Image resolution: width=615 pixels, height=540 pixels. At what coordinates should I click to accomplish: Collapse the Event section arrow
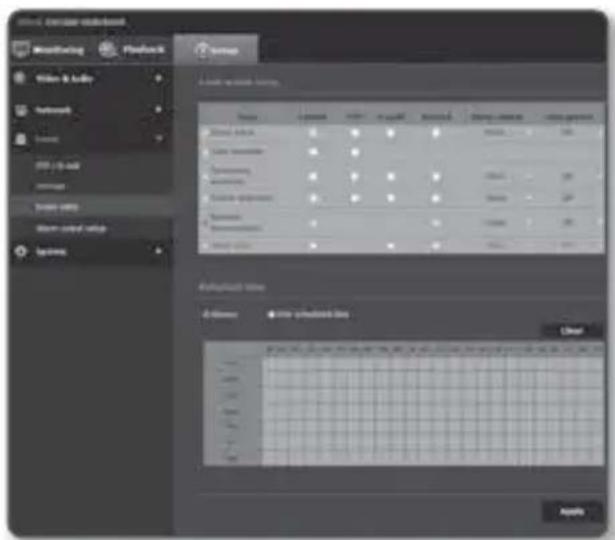[159, 138]
